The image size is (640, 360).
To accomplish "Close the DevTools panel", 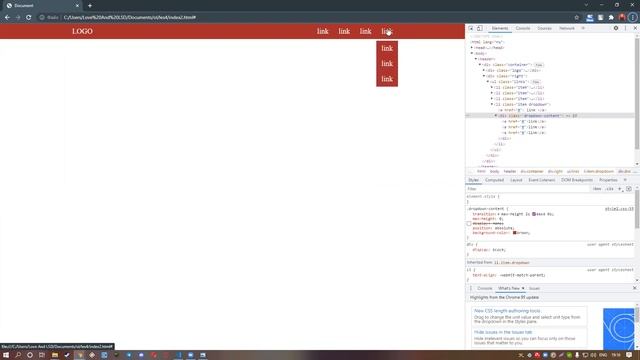I will coord(635,28).
